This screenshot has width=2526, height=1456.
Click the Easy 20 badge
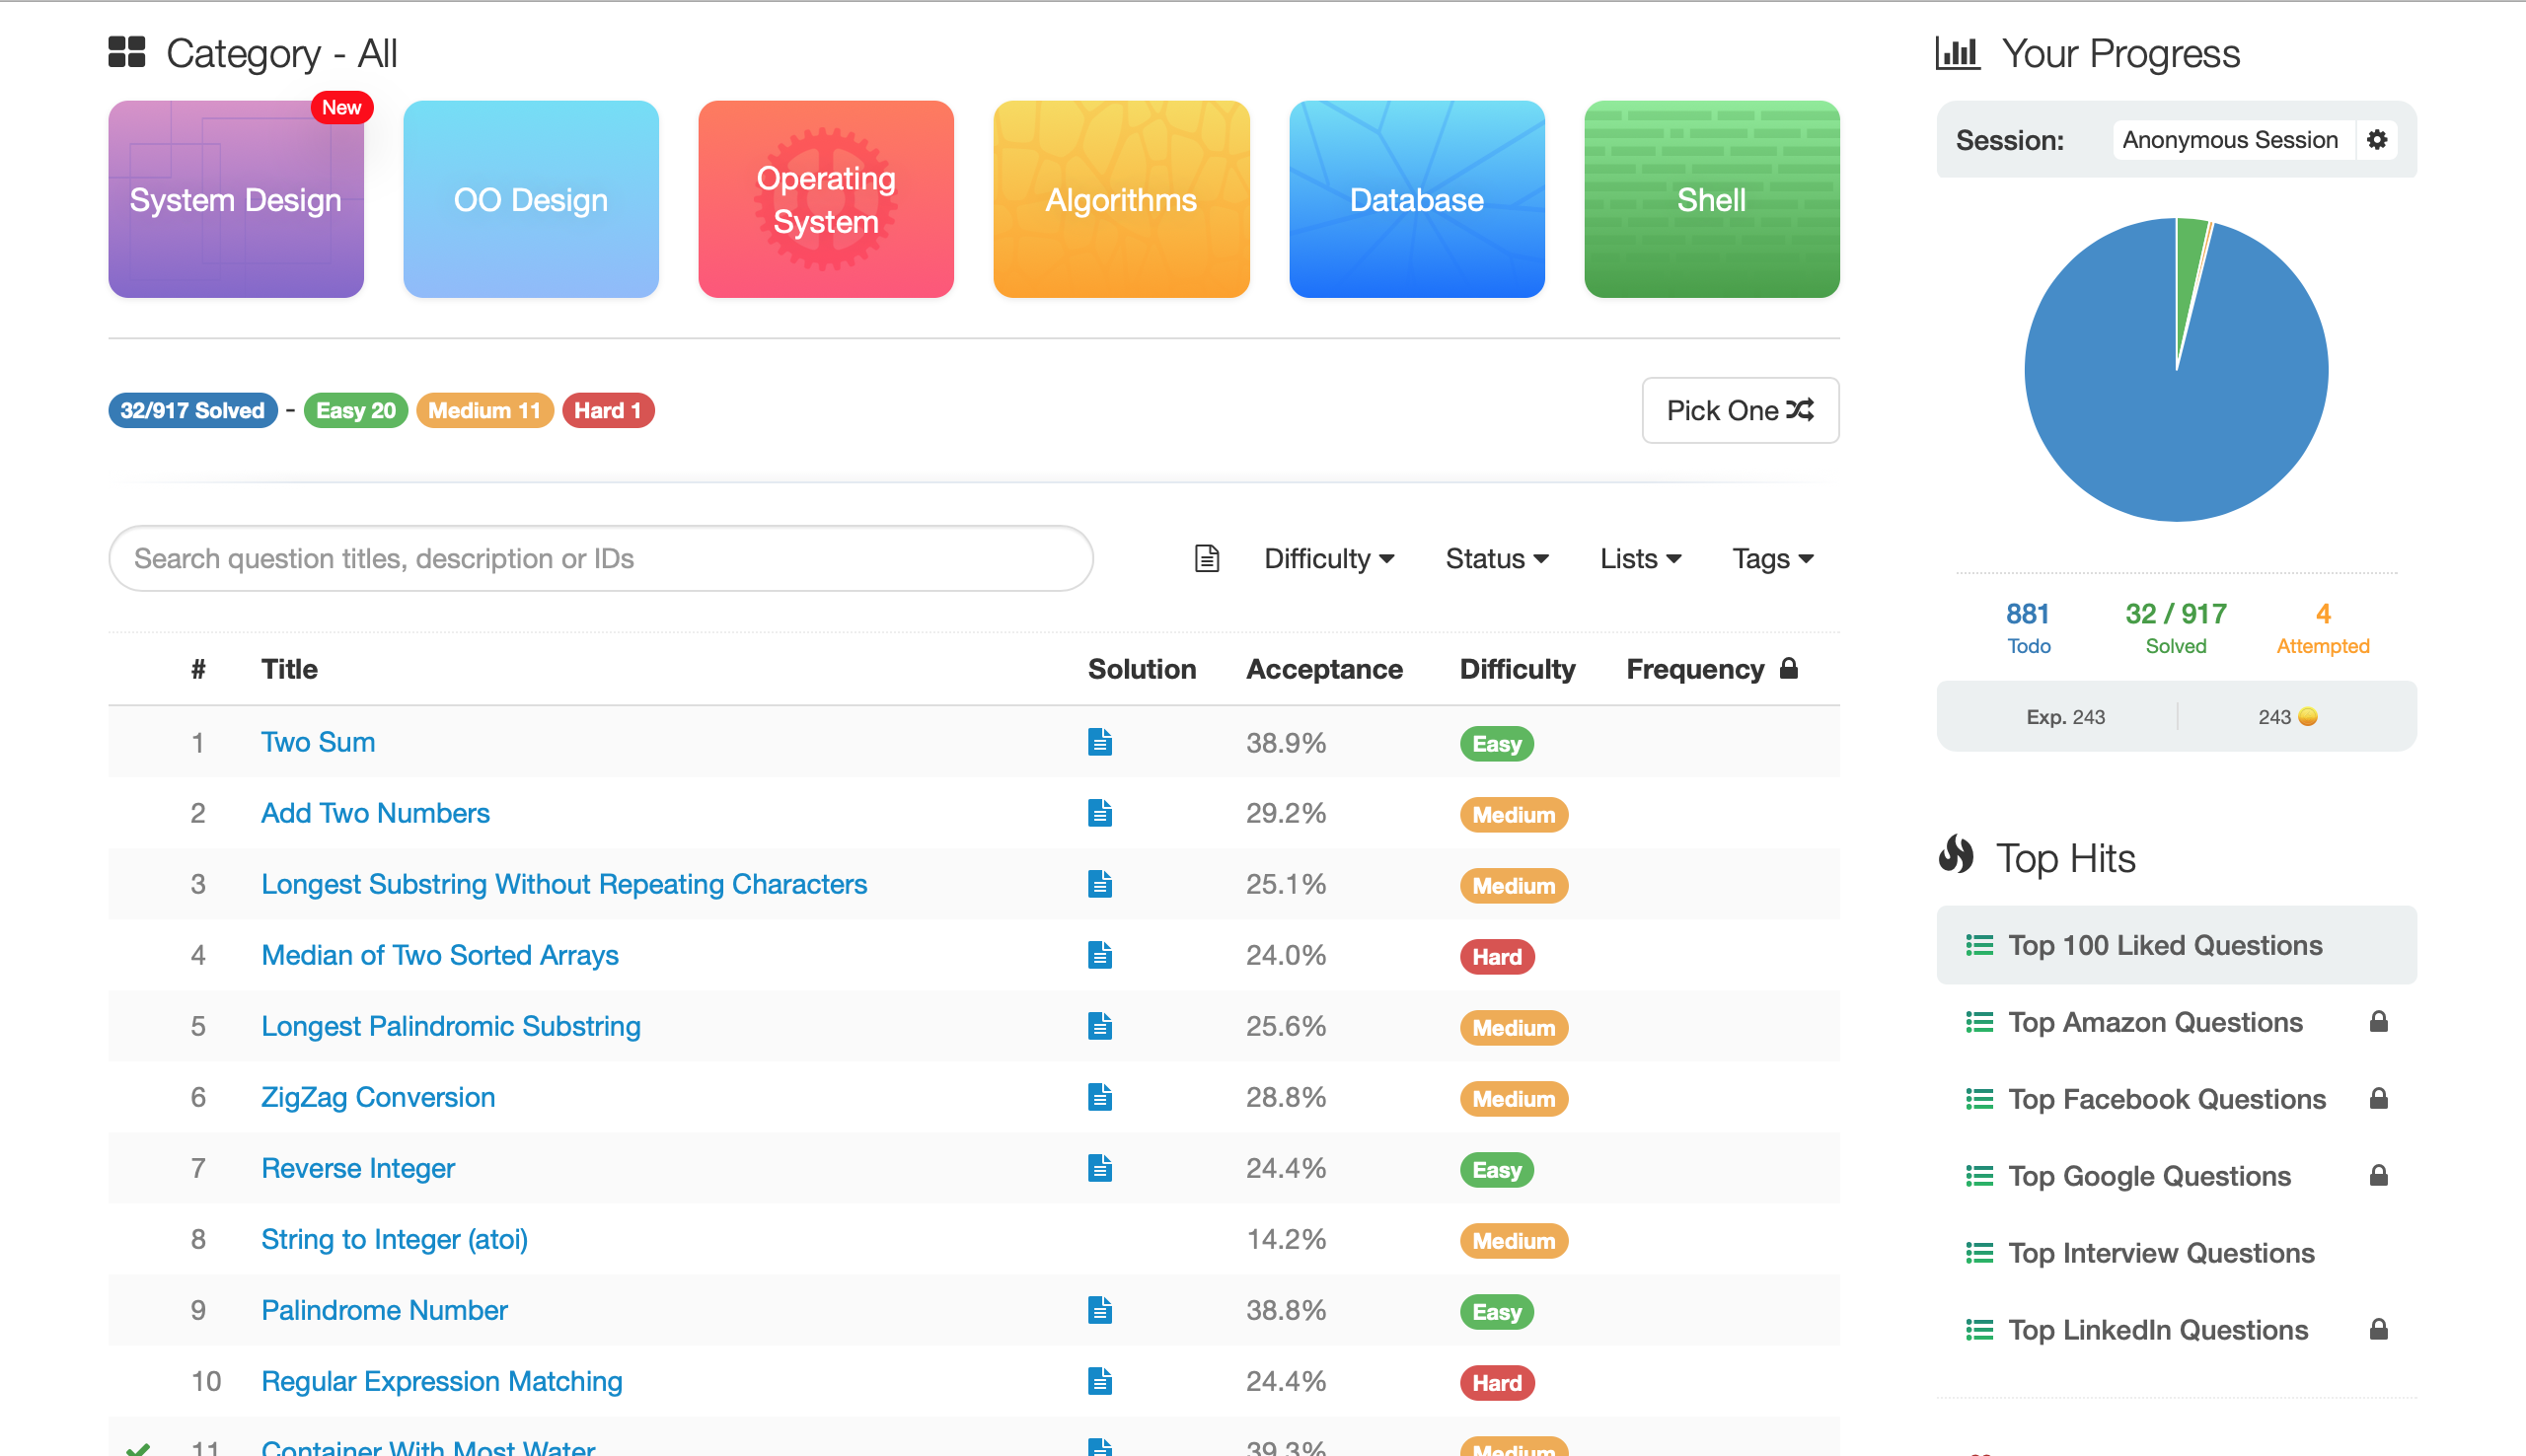click(356, 410)
